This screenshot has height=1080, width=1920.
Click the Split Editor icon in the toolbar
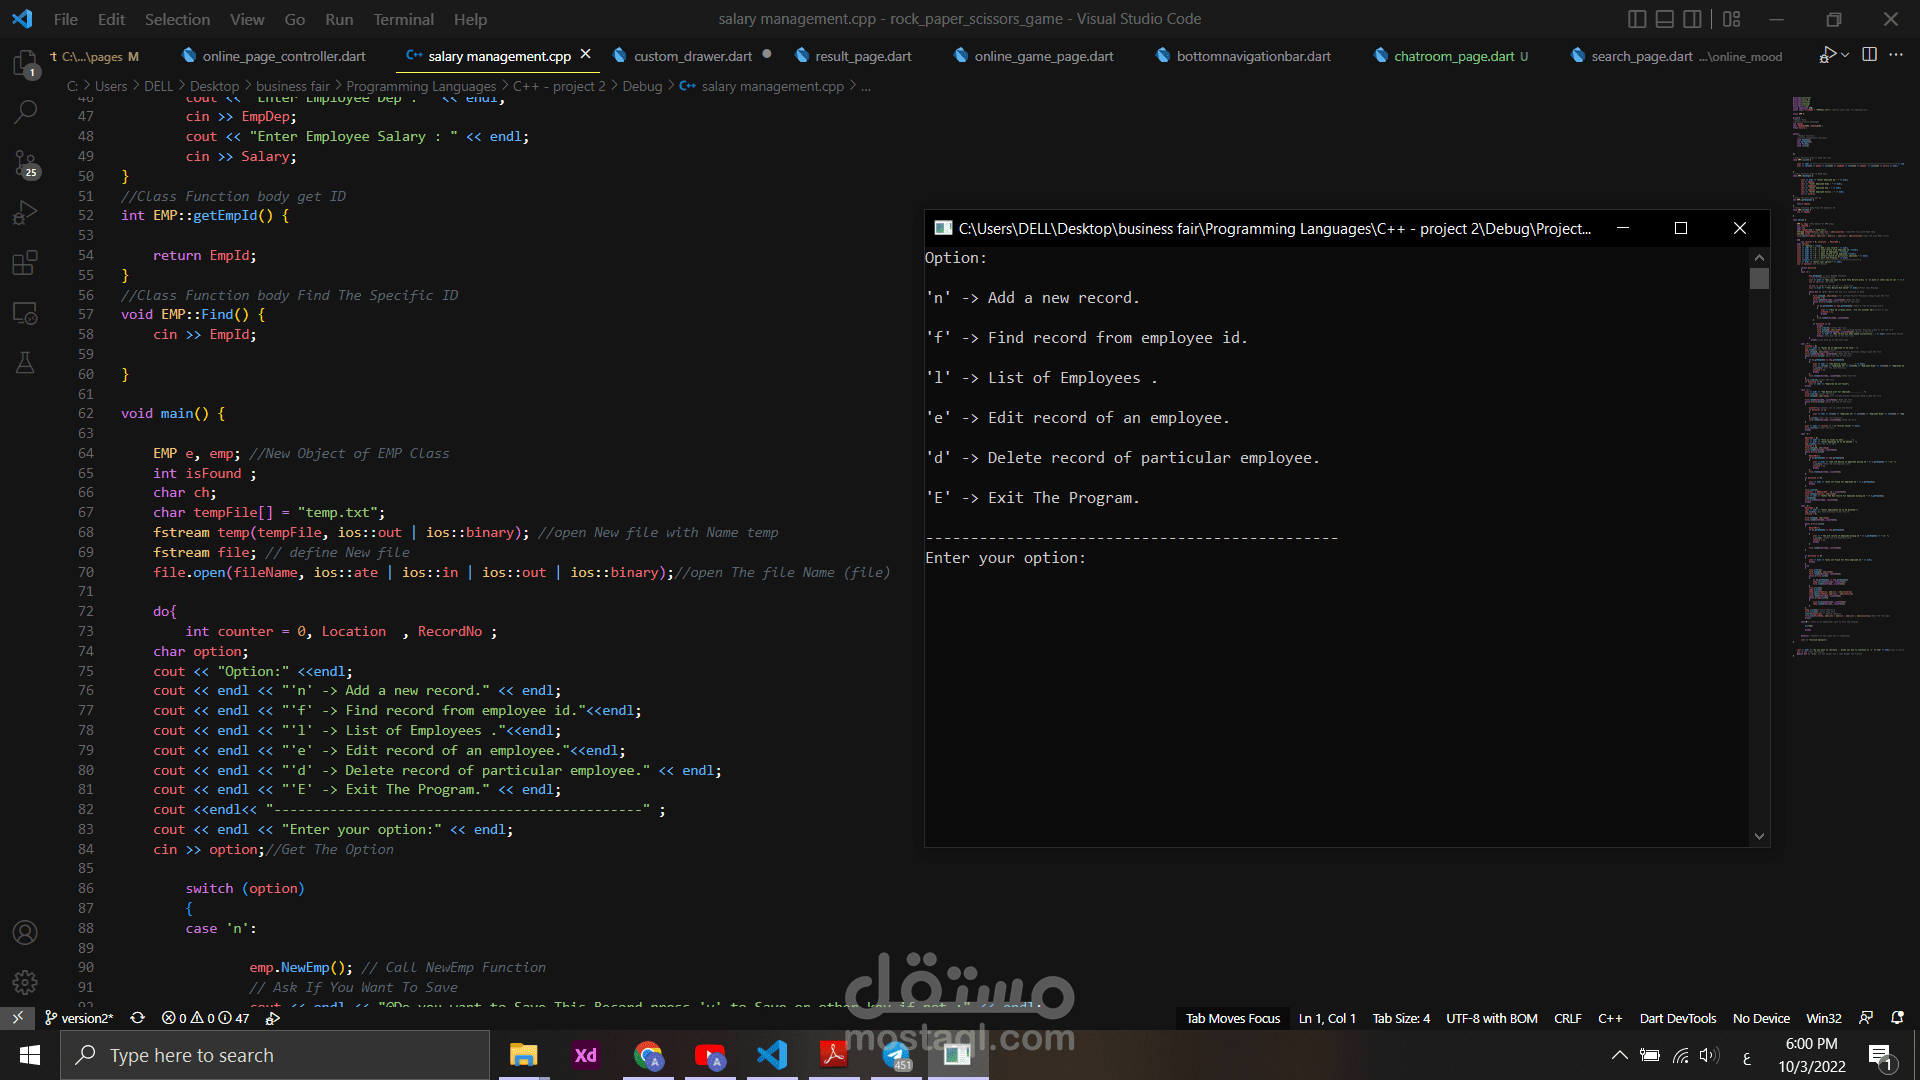point(1868,55)
